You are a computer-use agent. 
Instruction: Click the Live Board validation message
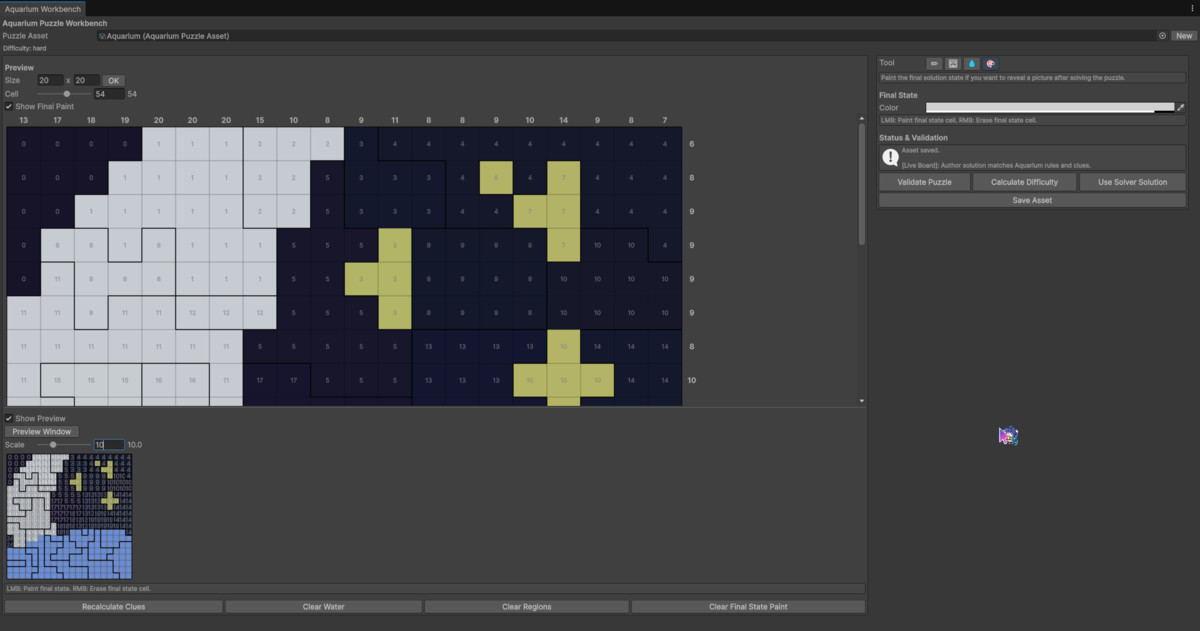pyautogui.click(x=996, y=165)
